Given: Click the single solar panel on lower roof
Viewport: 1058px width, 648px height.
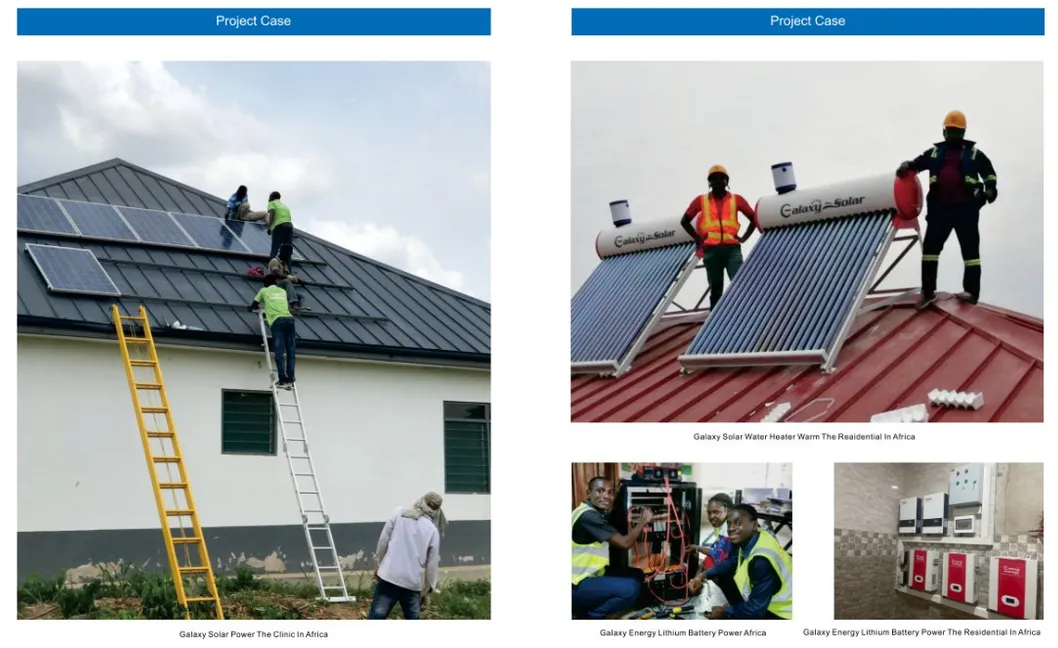Looking at the screenshot, I should pos(72,269).
